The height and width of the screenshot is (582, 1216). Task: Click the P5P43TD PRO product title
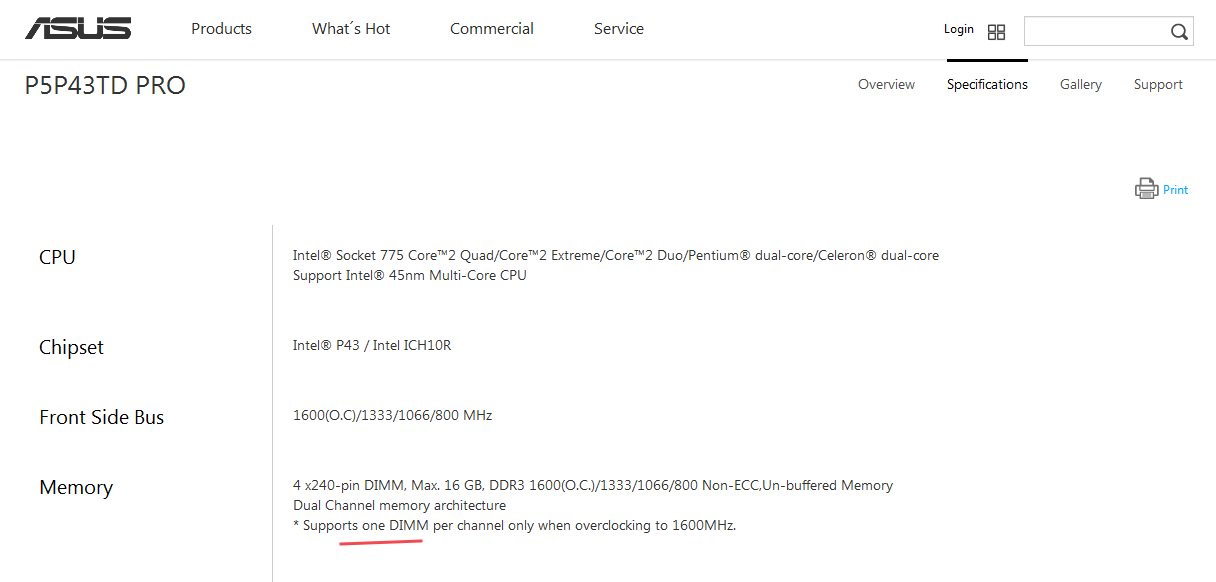(105, 86)
